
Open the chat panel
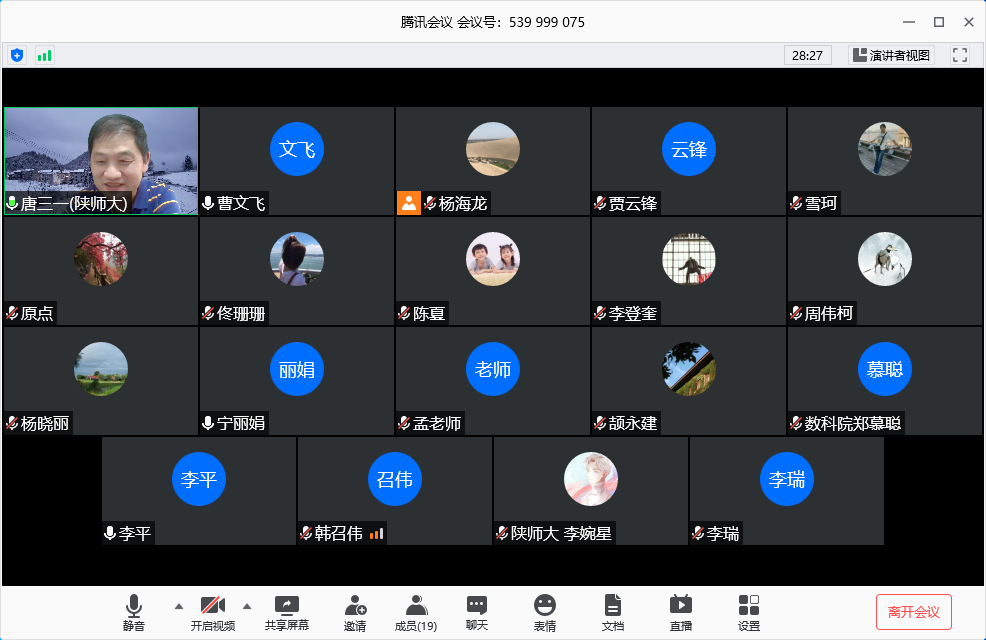coord(477,613)
